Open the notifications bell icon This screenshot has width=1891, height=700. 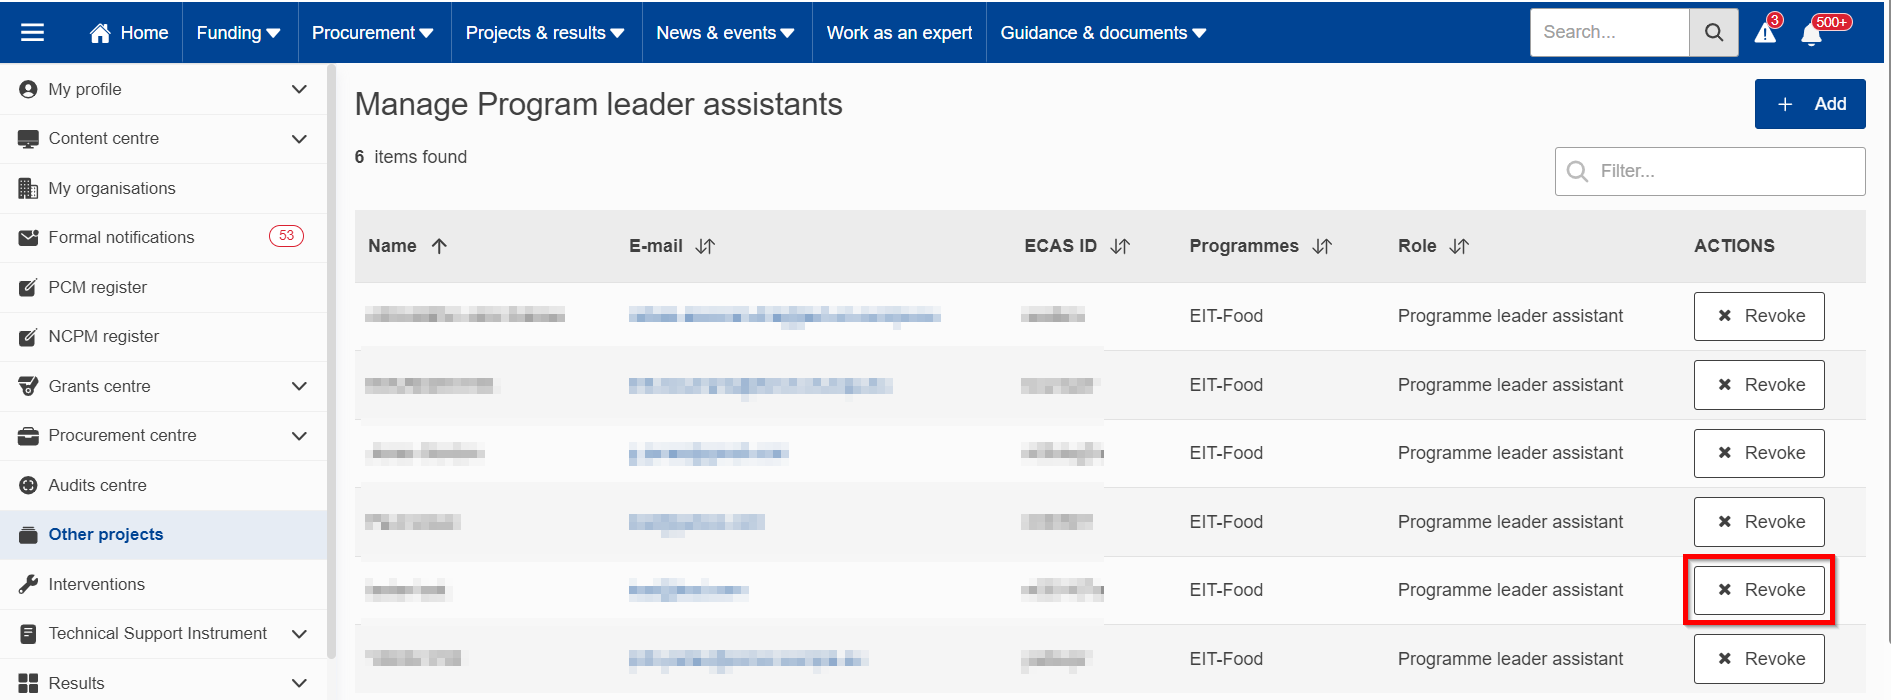pos(1811,34)
